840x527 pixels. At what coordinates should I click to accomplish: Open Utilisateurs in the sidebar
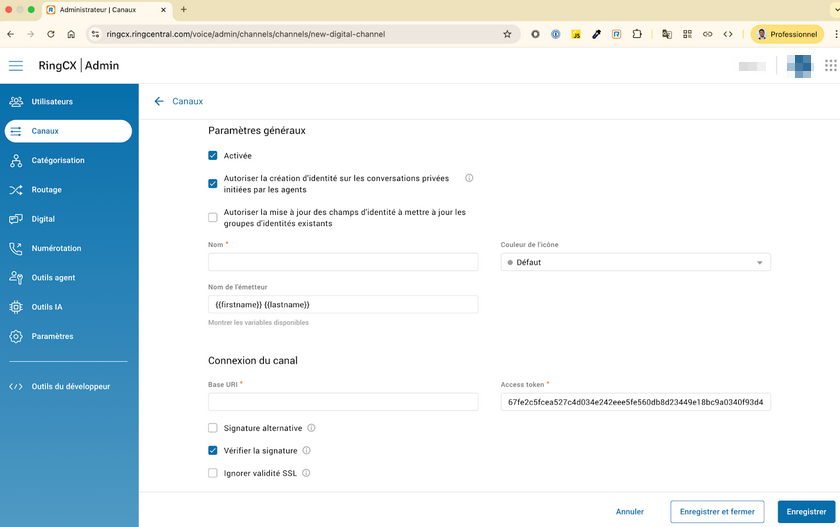(52, 102)
